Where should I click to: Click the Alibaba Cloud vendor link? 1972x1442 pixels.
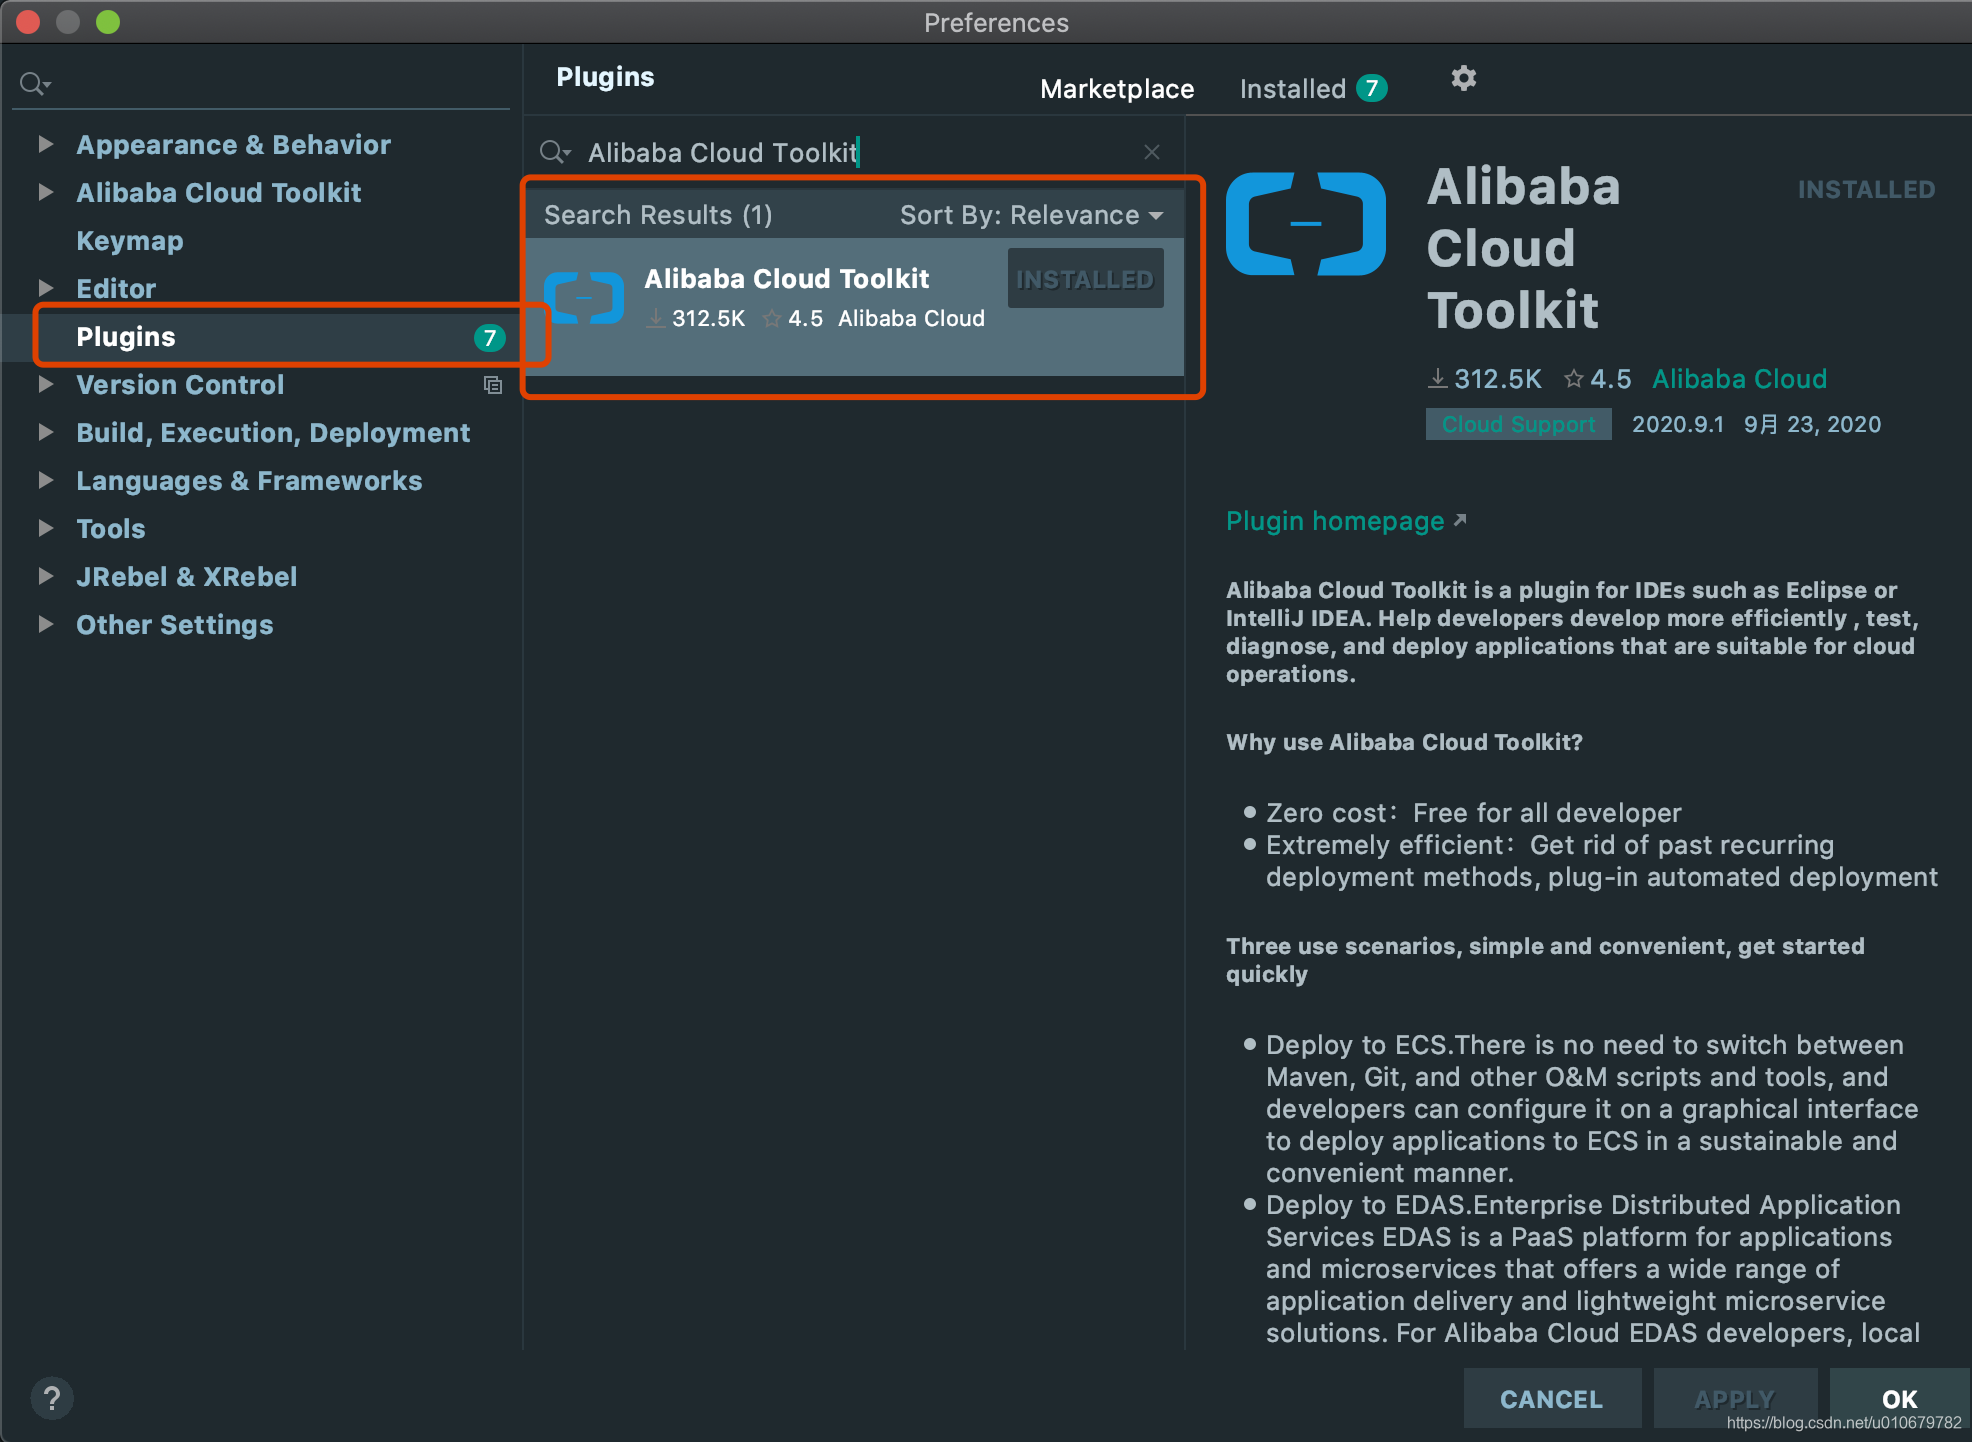tap(1738, 379)
